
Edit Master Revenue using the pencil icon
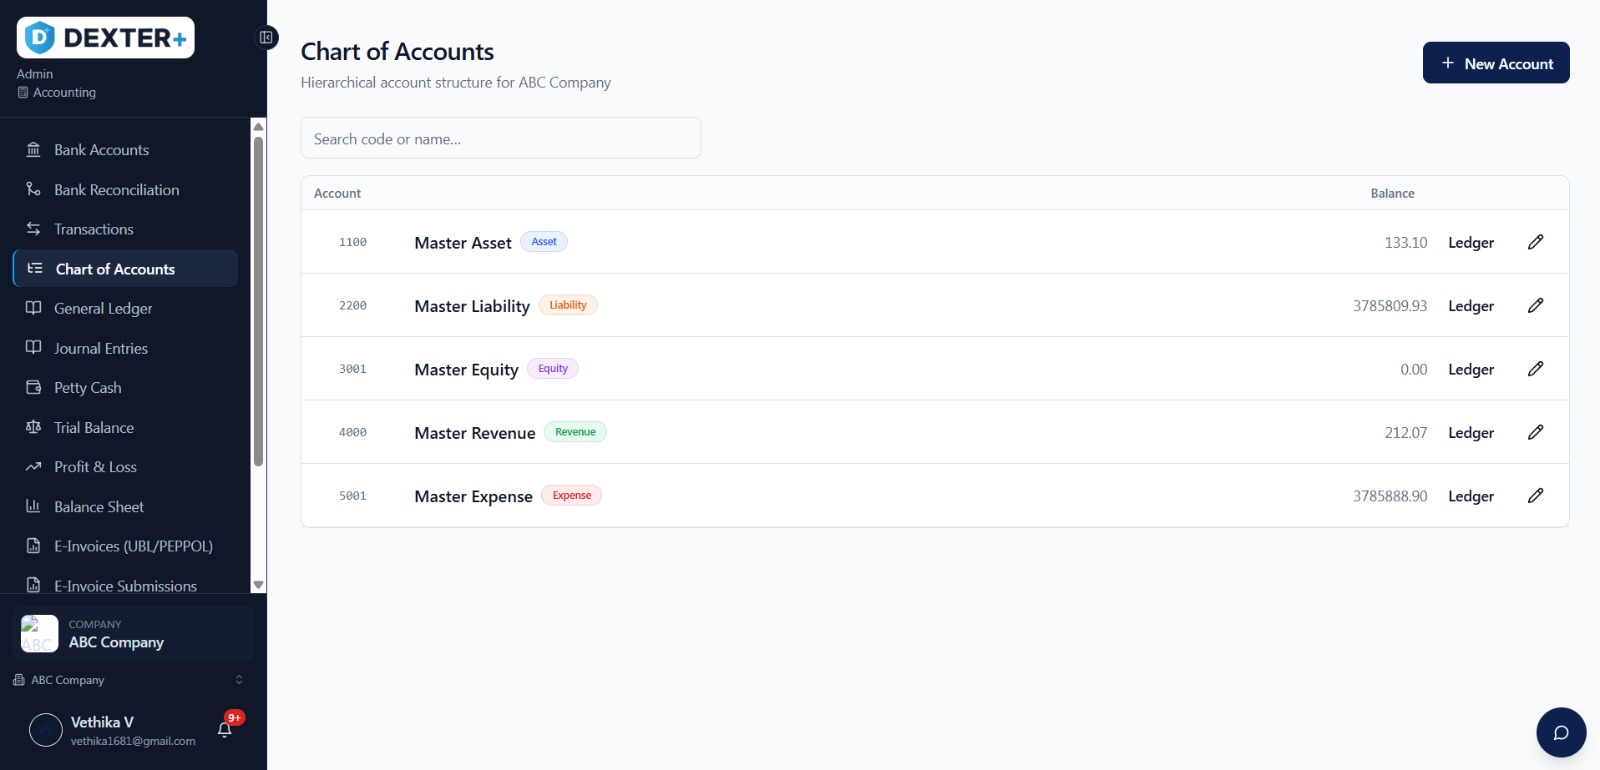(x=1536, y=432)
